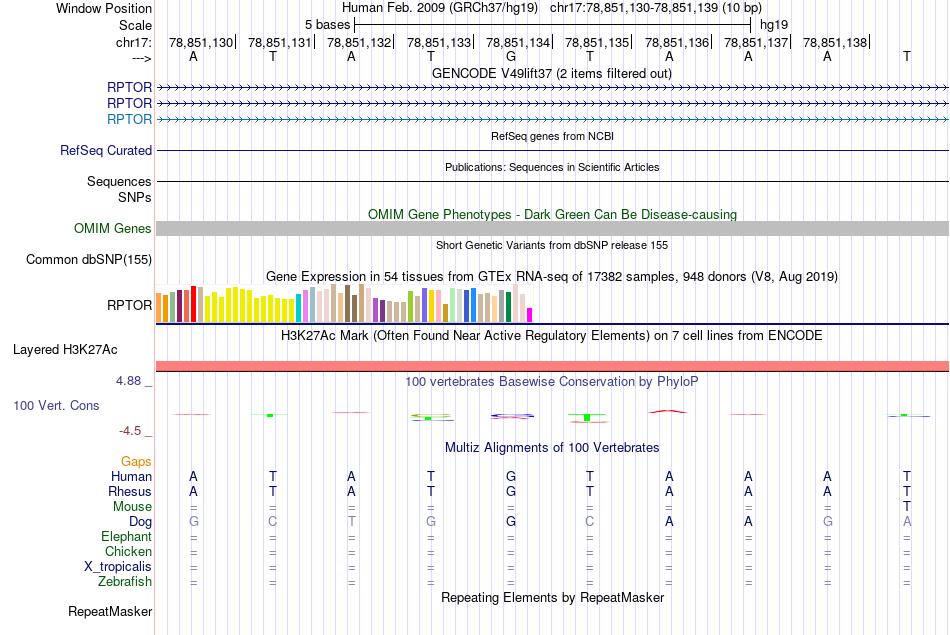This screenshot has height=635, width=950.
Task: Select the Mouse alignment row label
Action: click(132, 507)
